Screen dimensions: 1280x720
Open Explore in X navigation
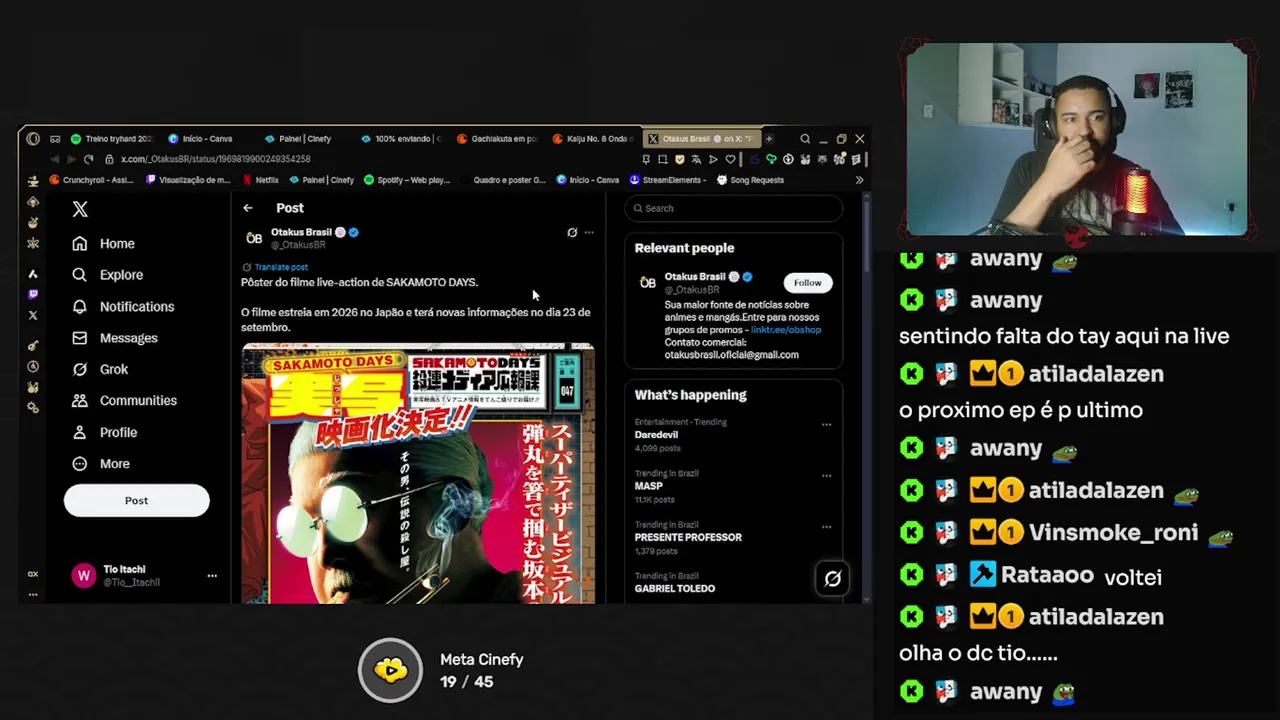107,275
